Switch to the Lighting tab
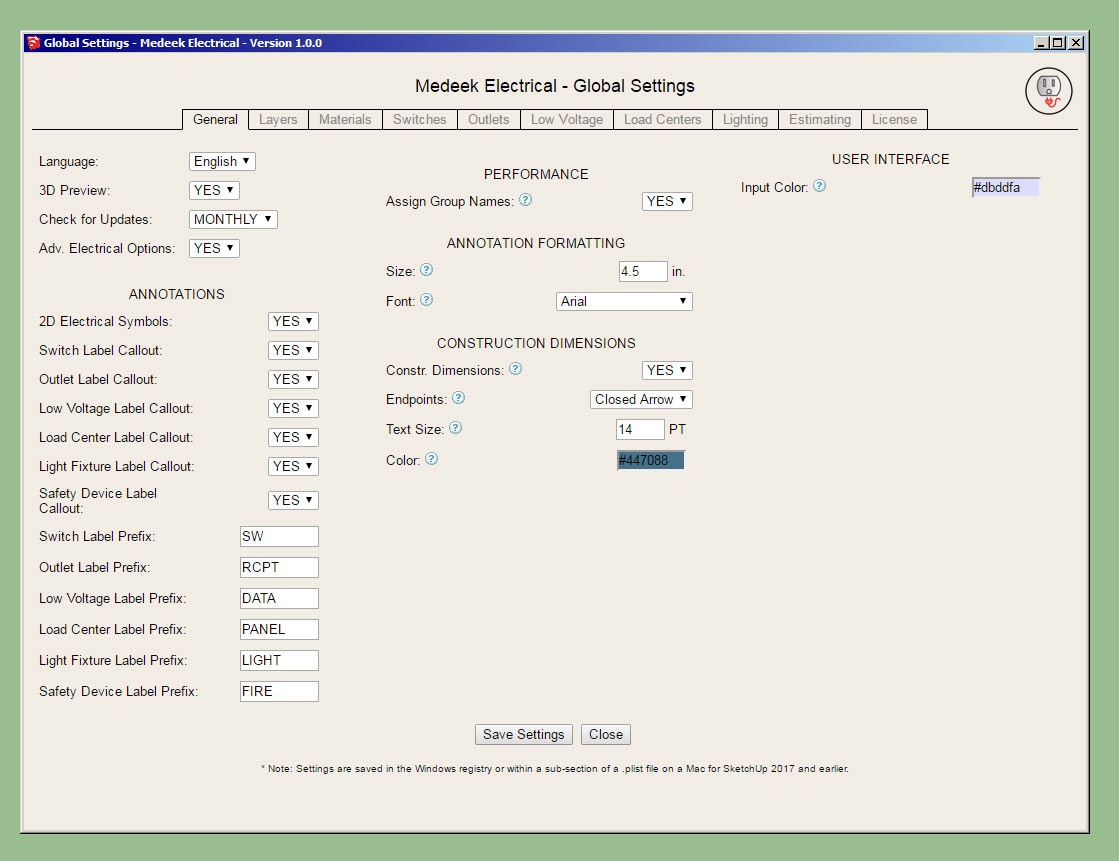Viewport: 1119px width, 861px height. pyautogui.click(x=745, y=119)
